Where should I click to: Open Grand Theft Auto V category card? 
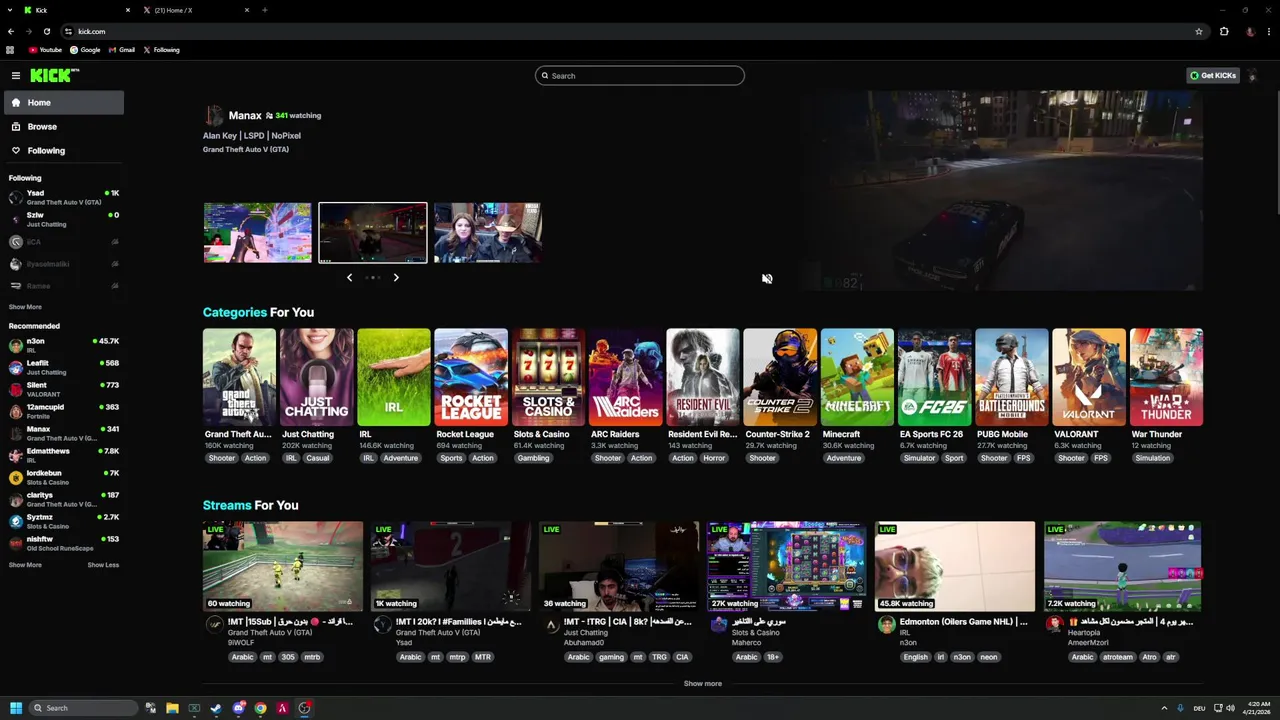(x=239, y=377)
